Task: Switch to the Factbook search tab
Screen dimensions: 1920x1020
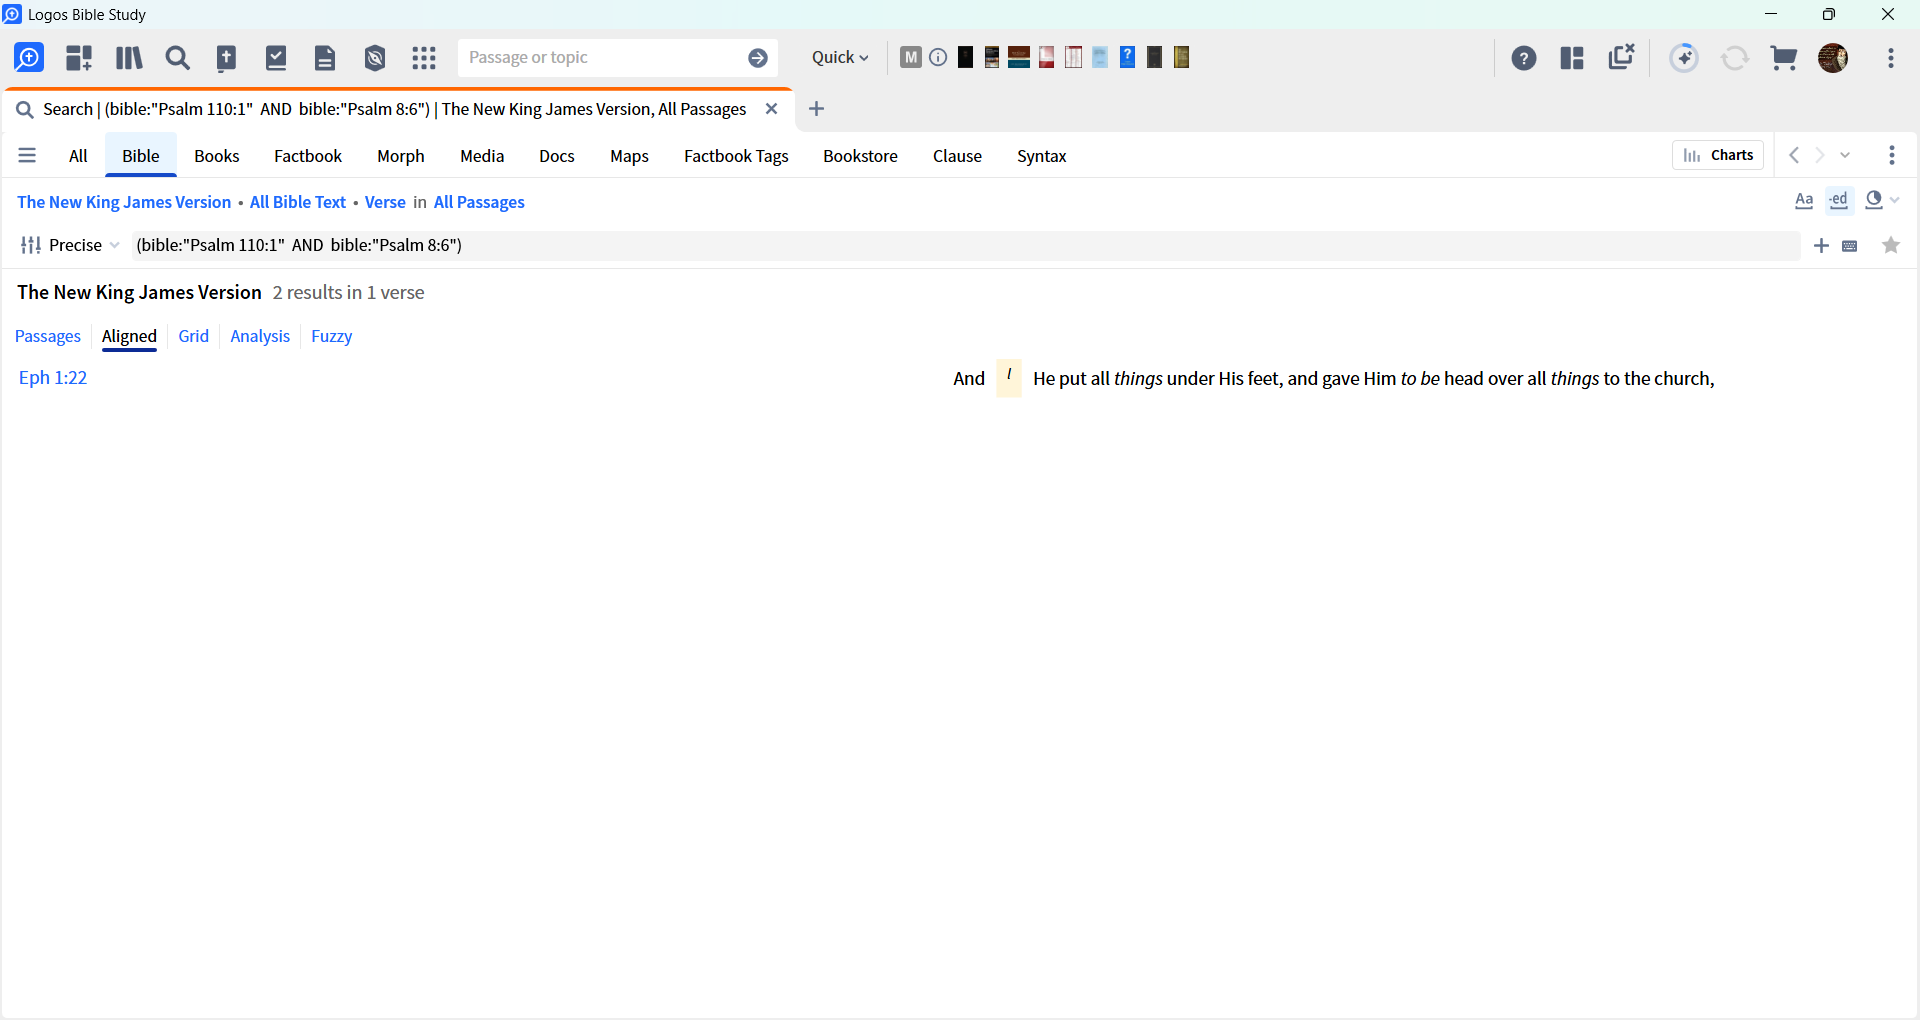Action: tap(308, 156)
